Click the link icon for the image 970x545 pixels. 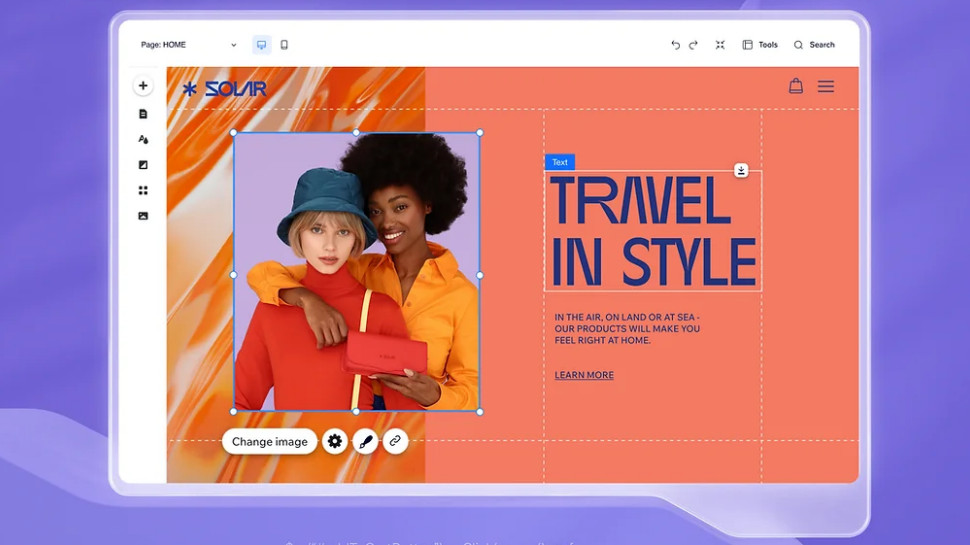click(395, 441)
